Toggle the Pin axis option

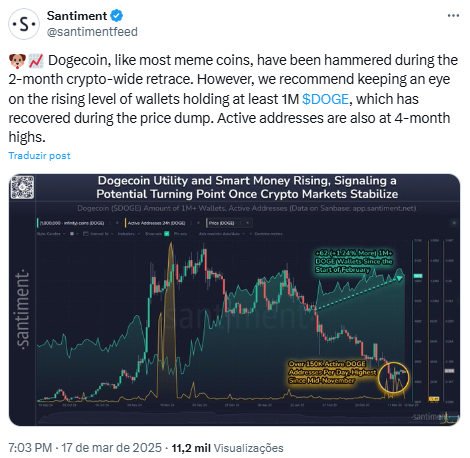click(x=180, y=234)
